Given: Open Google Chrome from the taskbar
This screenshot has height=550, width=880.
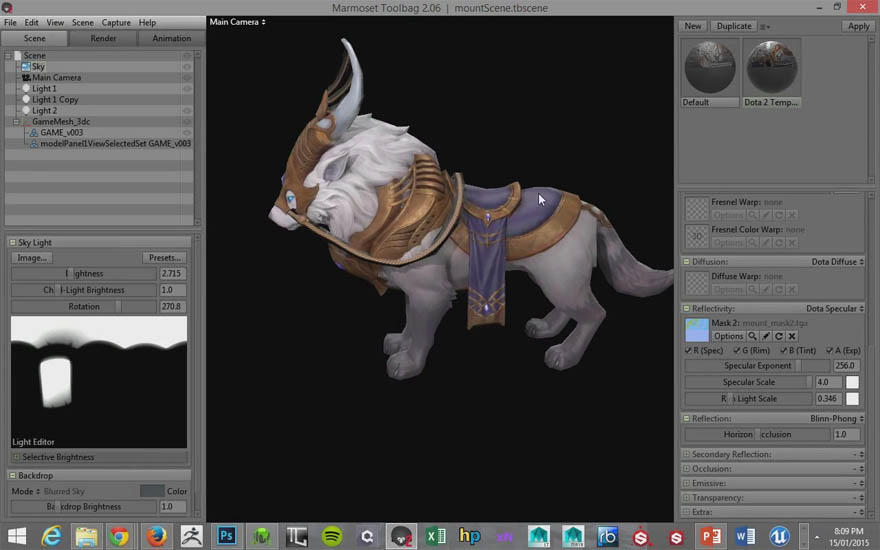Looking at the screenshot, I should [x=119, y=536].
